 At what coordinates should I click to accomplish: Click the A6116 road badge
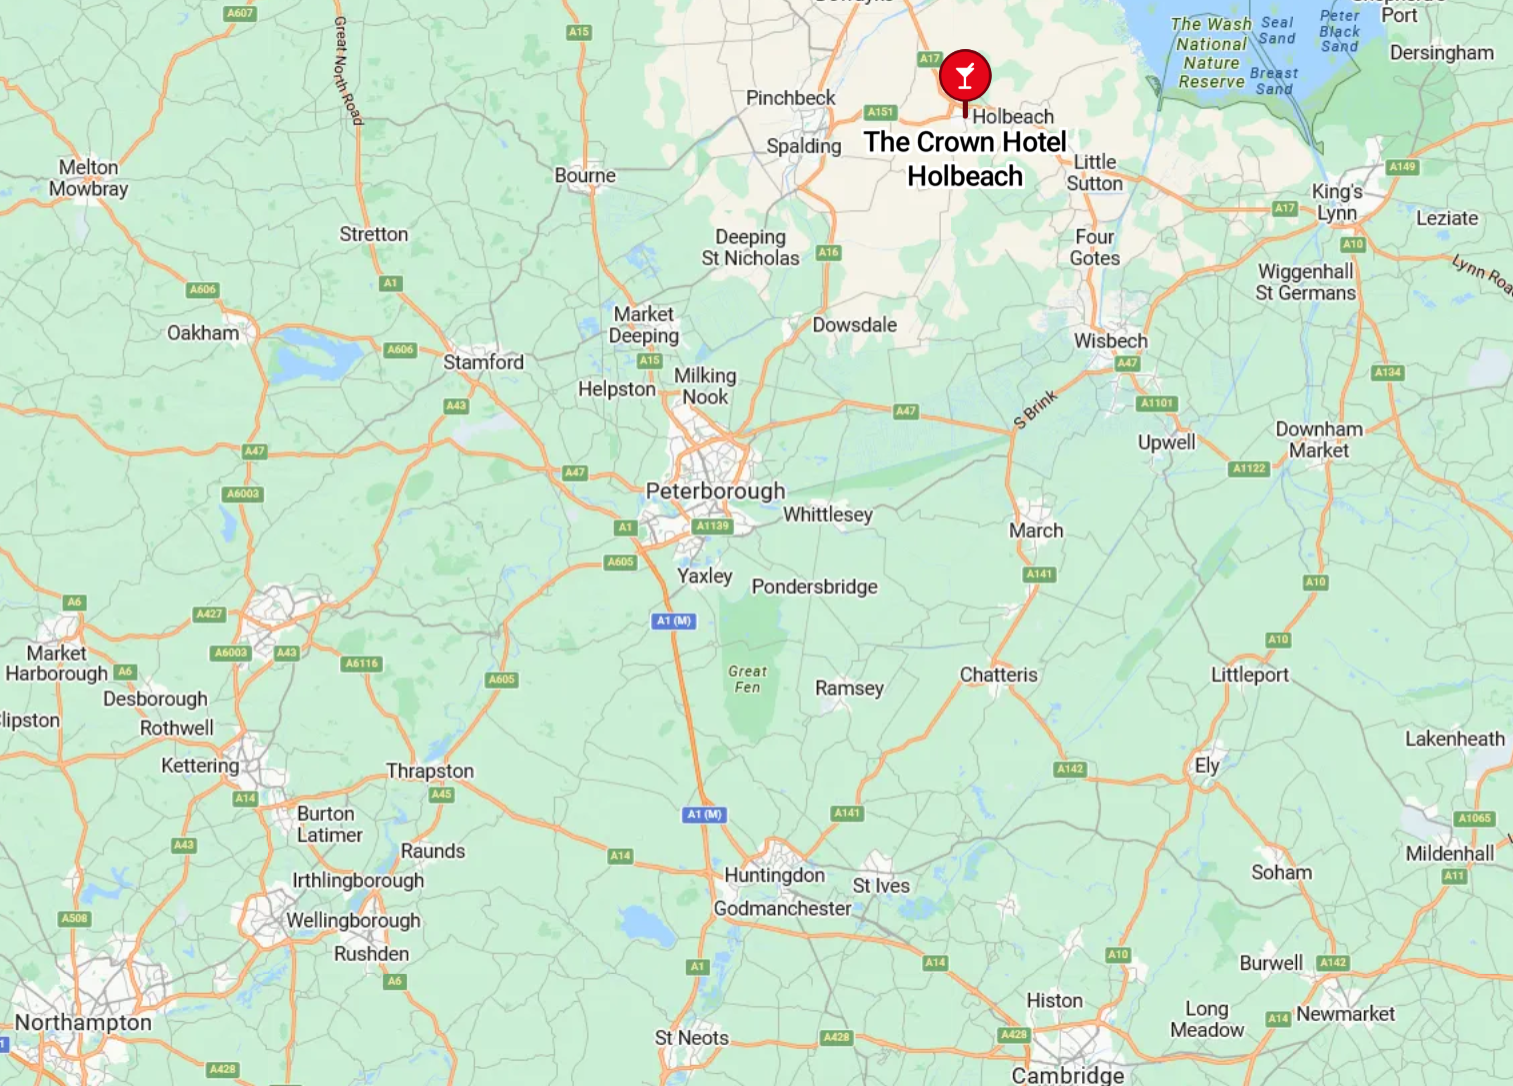[x=362, y=663]
